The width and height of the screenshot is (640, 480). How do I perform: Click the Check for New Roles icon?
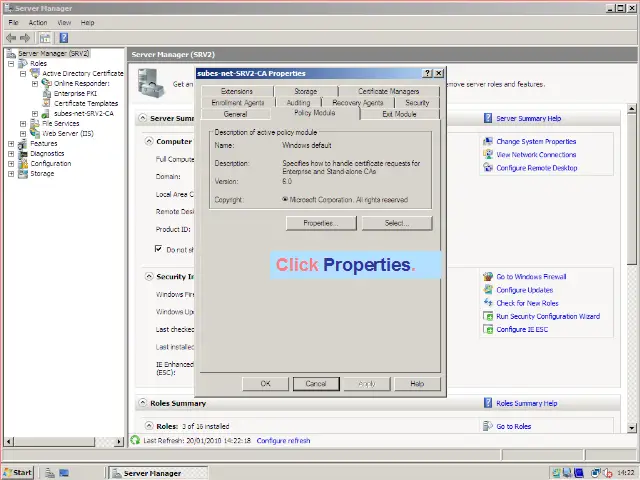point(488,303)
